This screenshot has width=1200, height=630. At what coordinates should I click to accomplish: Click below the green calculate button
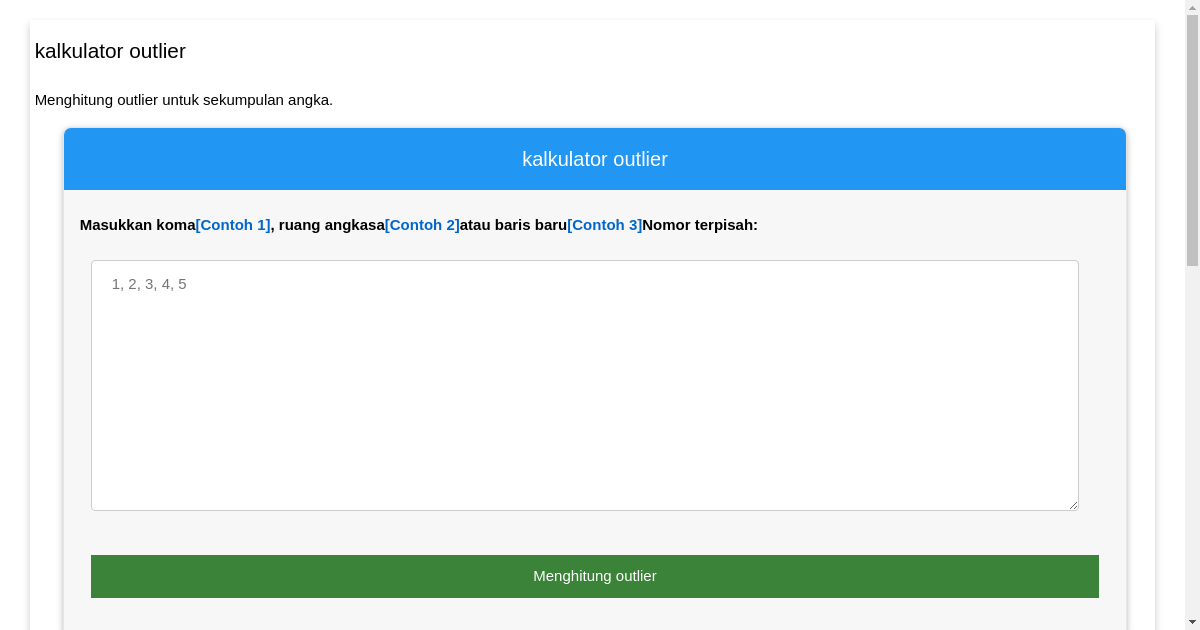point(595,615)
